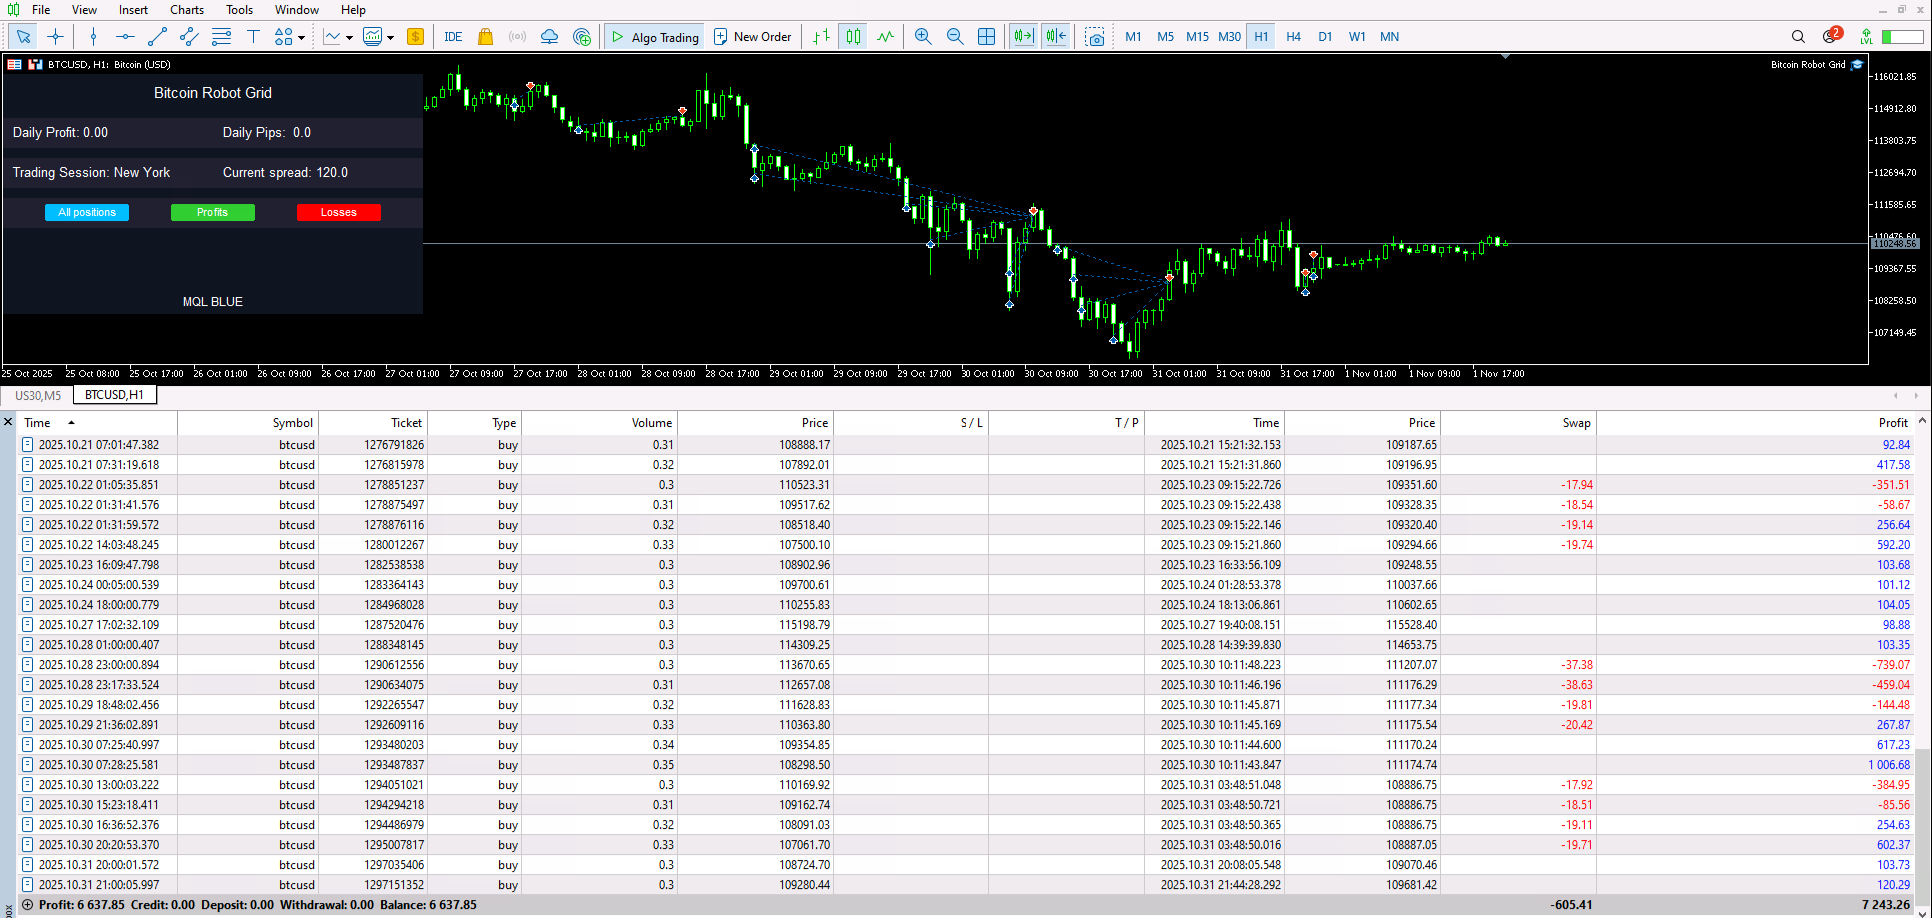Zoom in on the chart
This screenshot has width=1932, height=918.
click(923, 37)
